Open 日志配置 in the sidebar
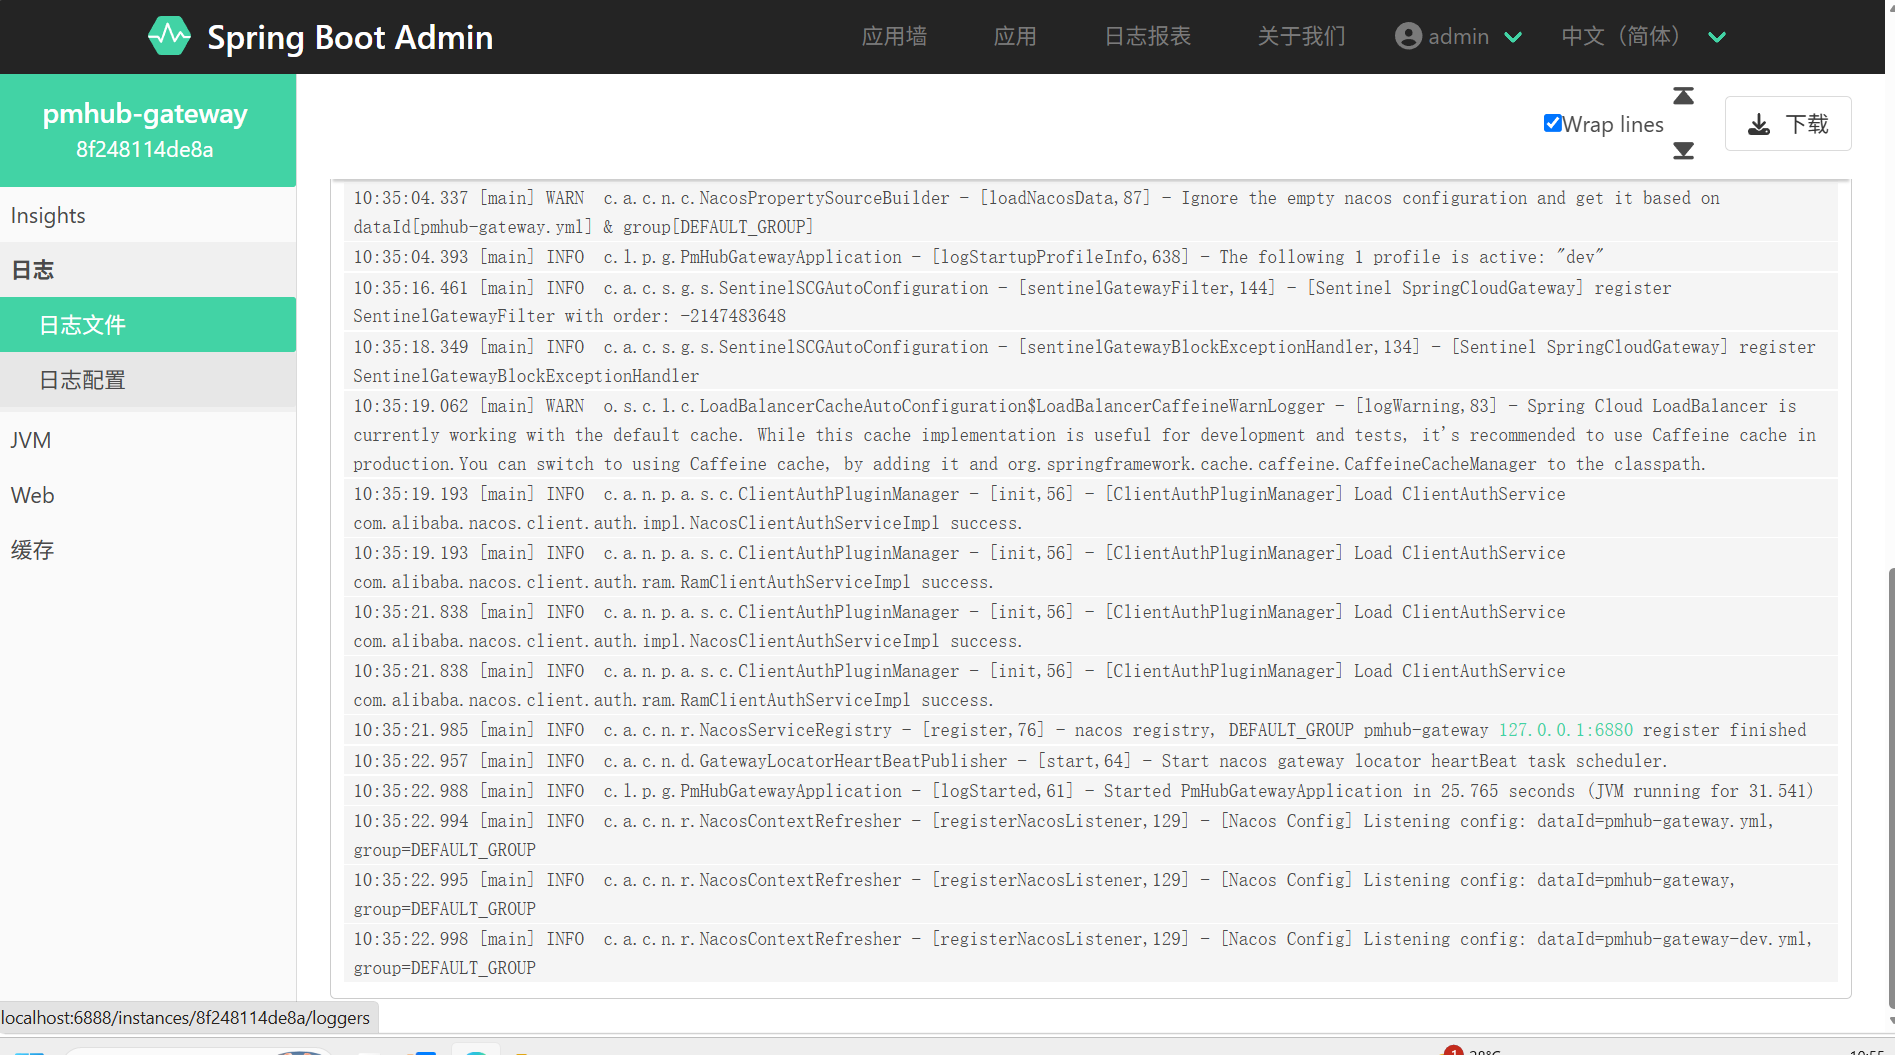This screenshot has width=1895, height=1055. click(x=148, y=380)
